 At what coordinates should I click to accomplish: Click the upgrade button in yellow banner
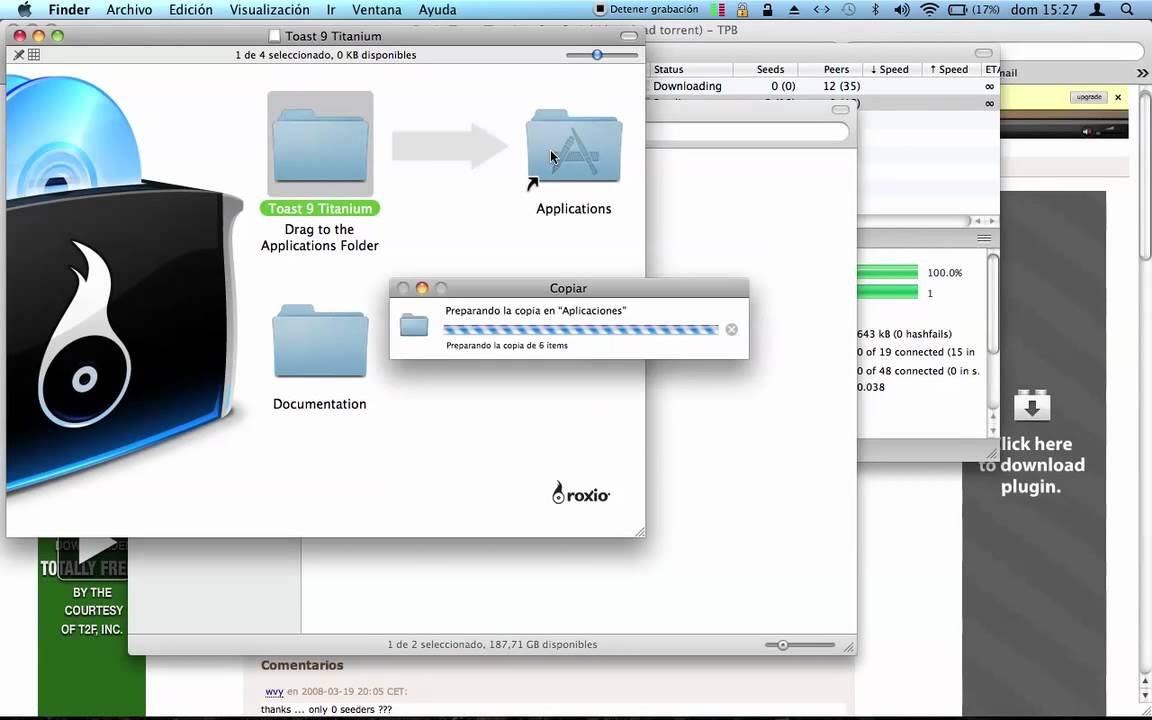pyautogui.click(x=1089, y=97)
